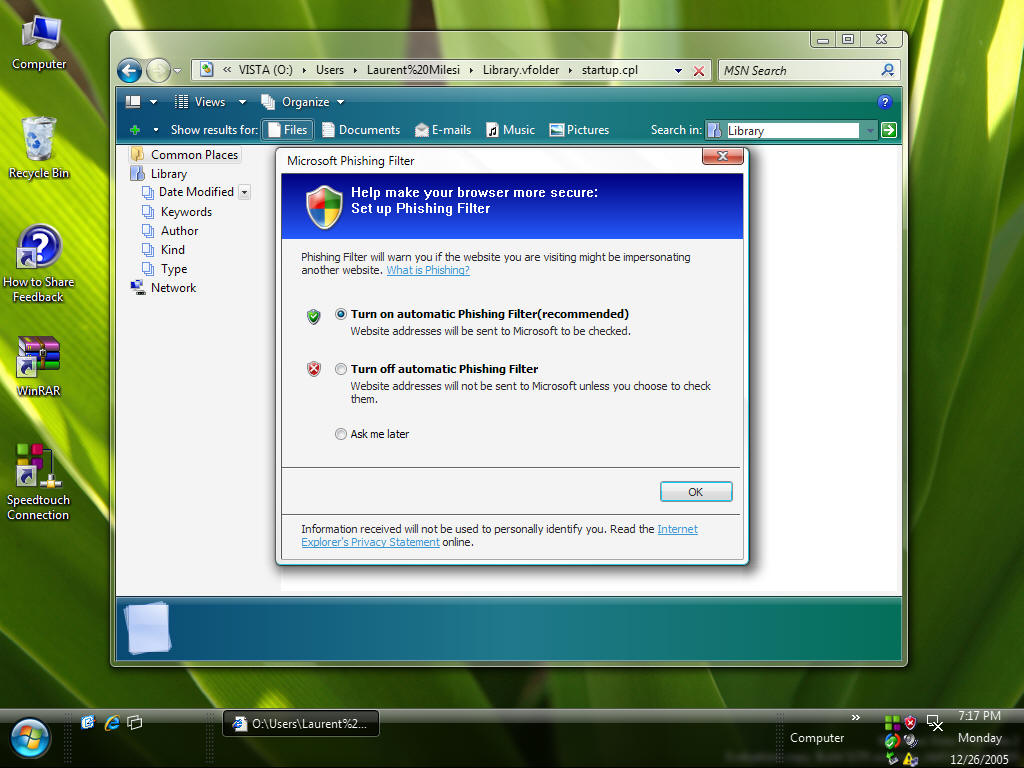
Task: Select Turn off automatic Phishing Filter option
Action: (x=341, y=369)
